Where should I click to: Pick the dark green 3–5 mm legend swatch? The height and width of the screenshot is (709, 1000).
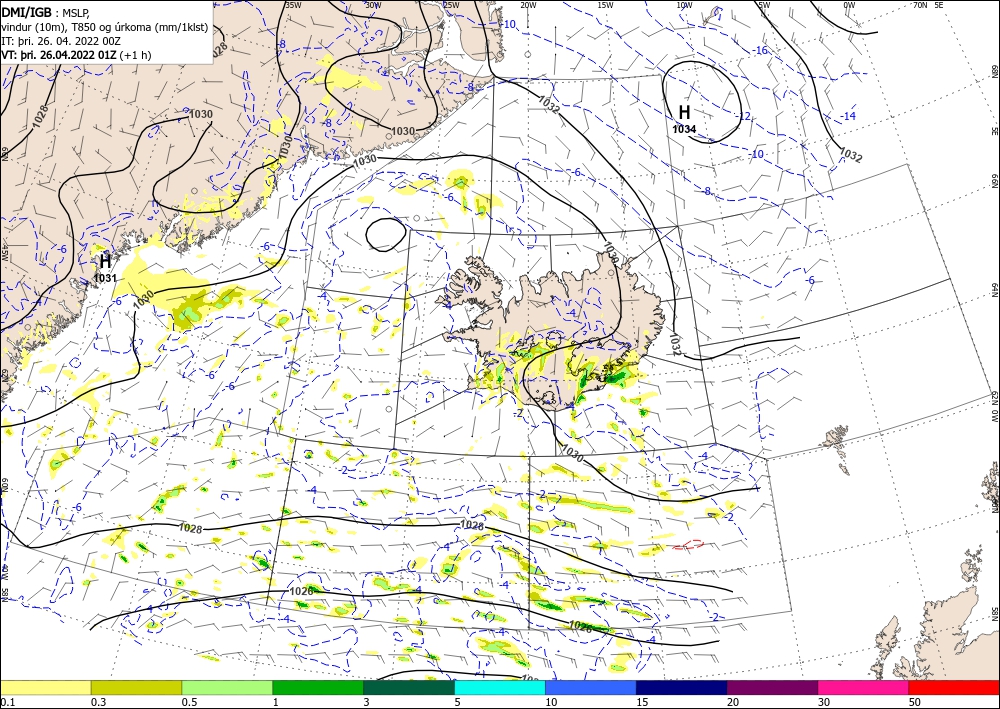click(x=409, y=687)
